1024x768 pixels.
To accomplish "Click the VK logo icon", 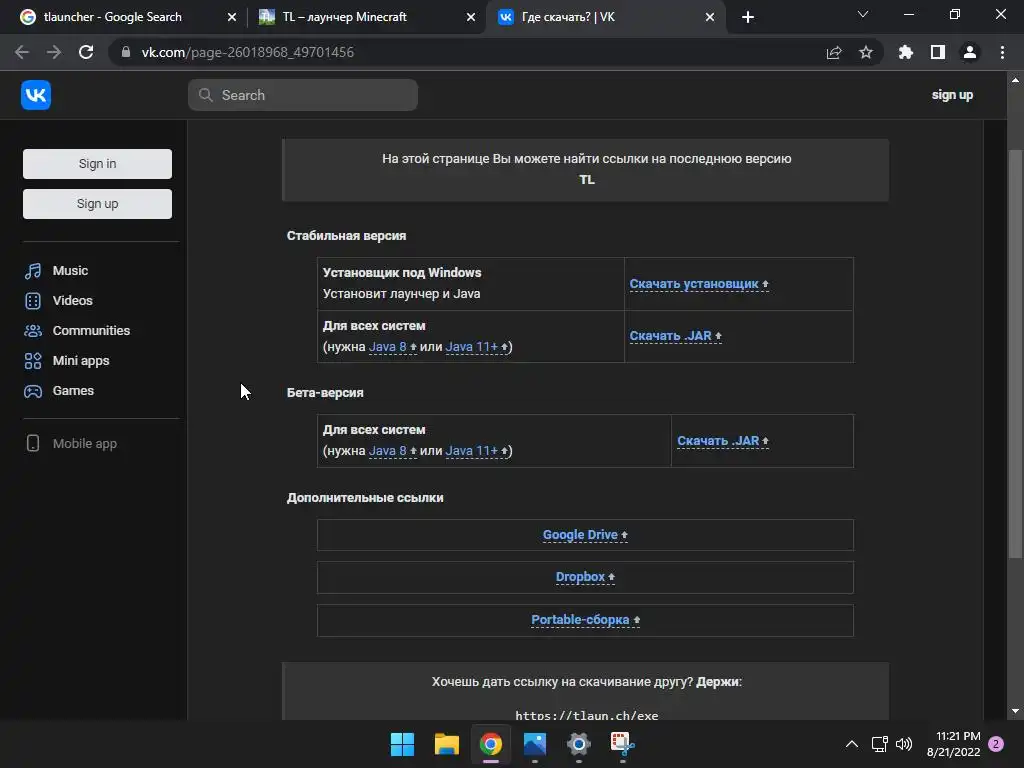I will 36,95.
